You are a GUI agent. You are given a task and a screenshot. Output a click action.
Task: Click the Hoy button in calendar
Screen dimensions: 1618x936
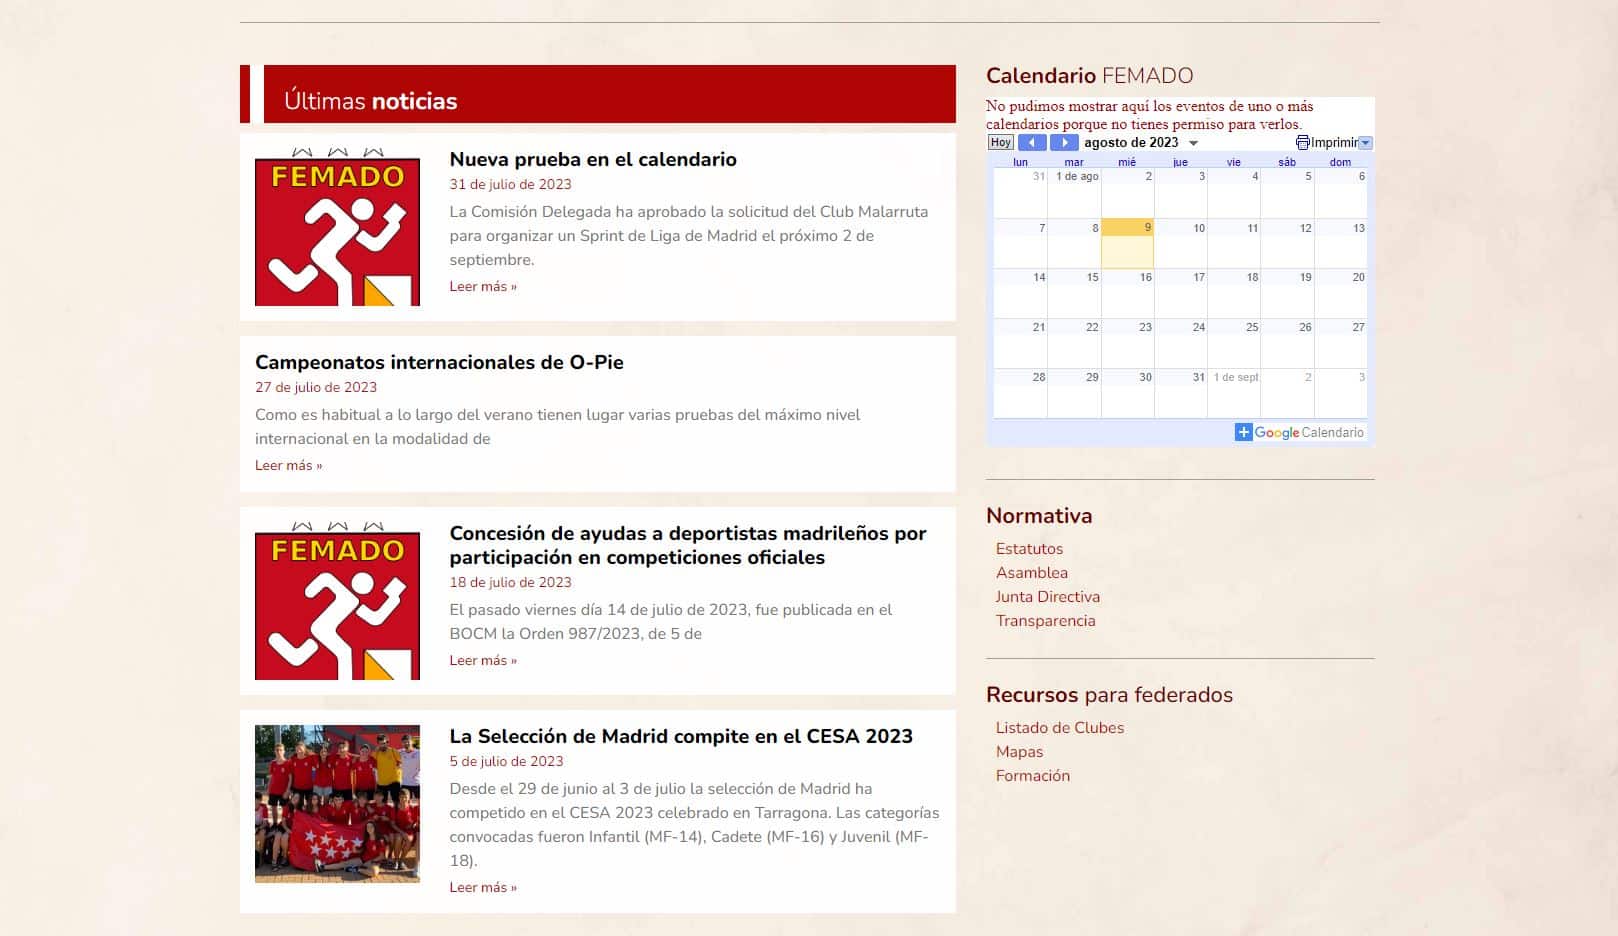coord(1001,142)
